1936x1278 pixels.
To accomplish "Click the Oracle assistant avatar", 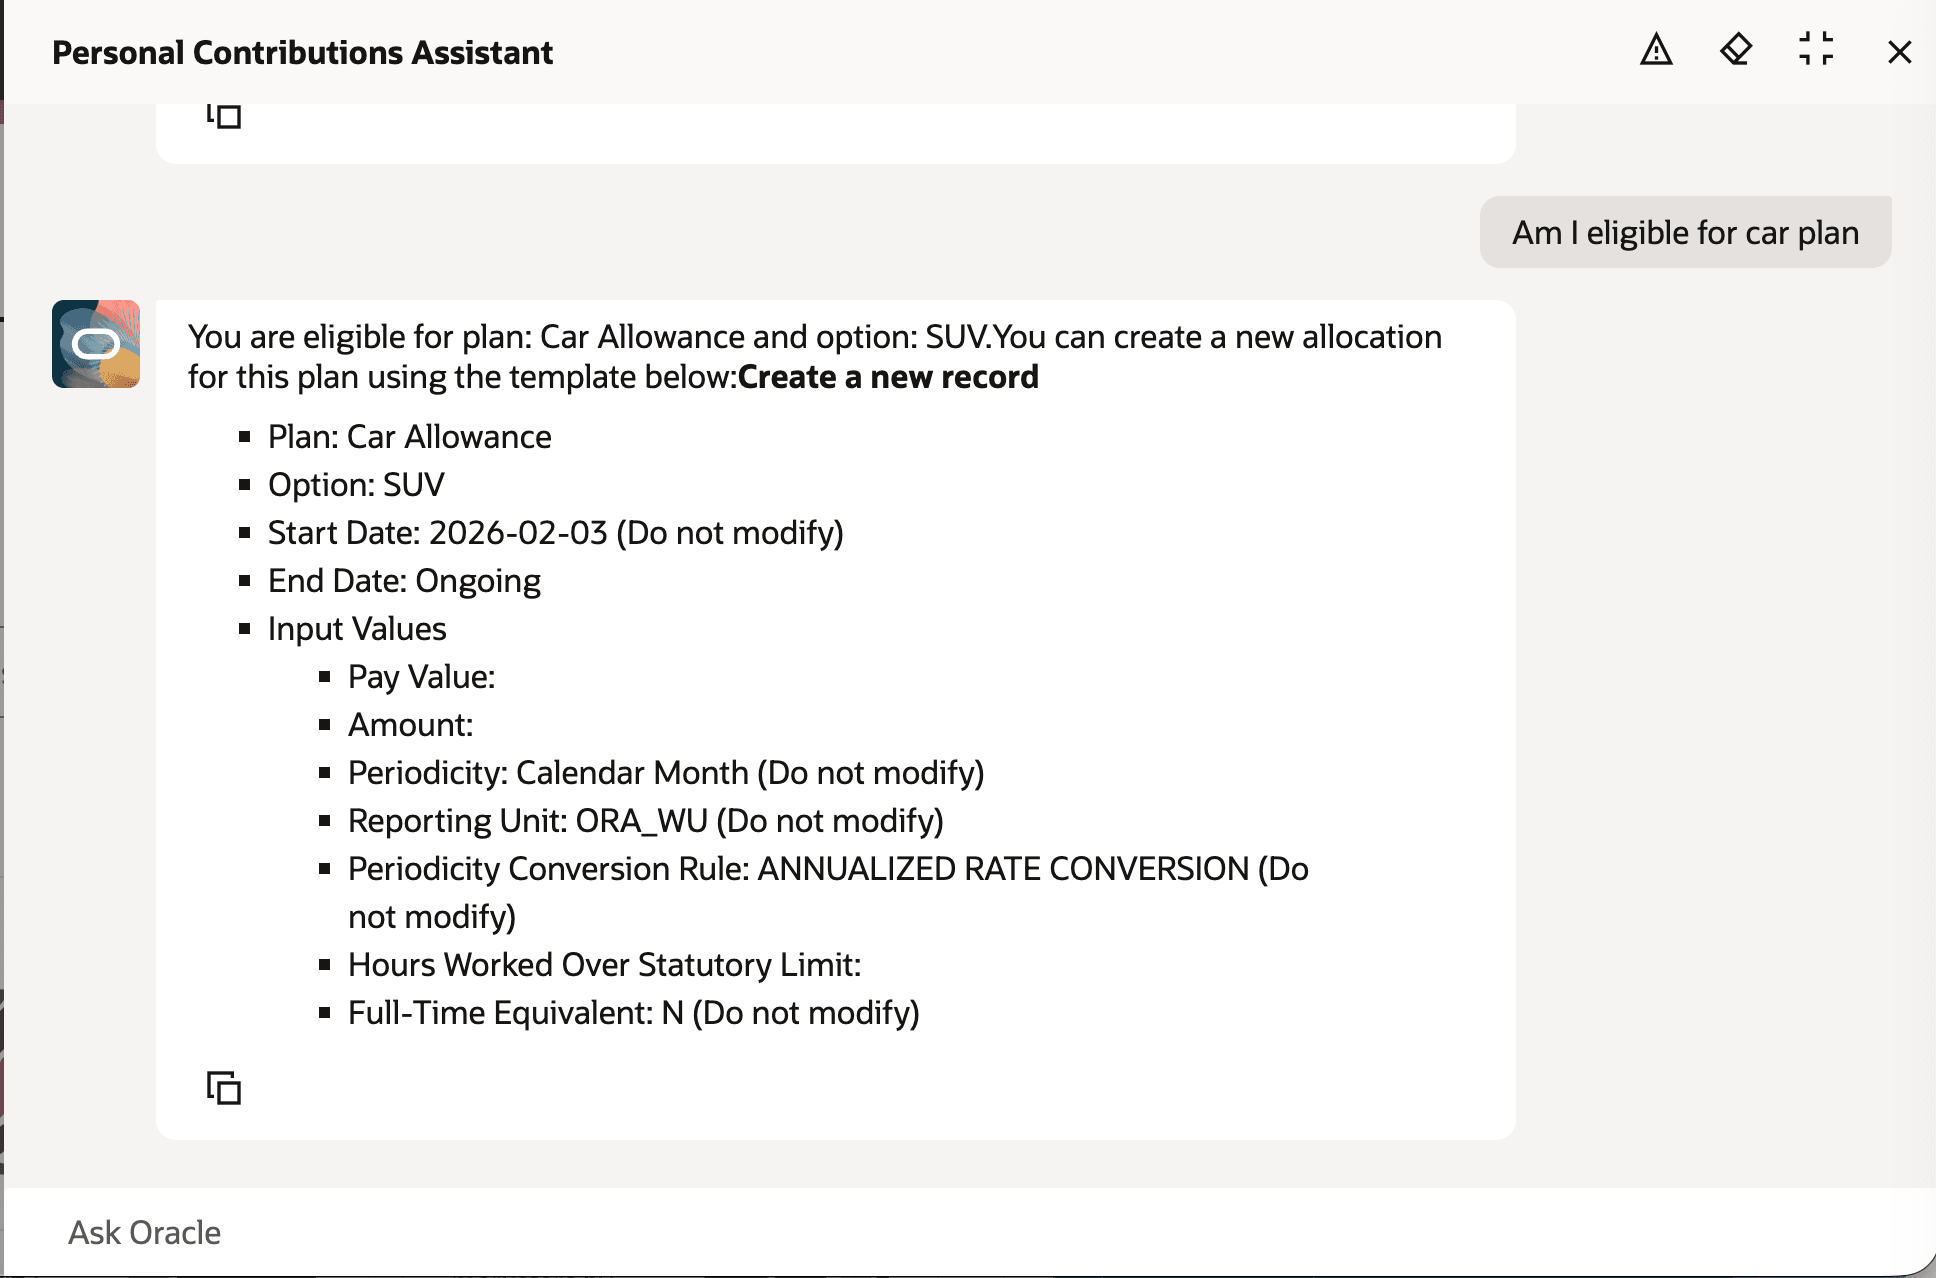I will tap(97, 344).
